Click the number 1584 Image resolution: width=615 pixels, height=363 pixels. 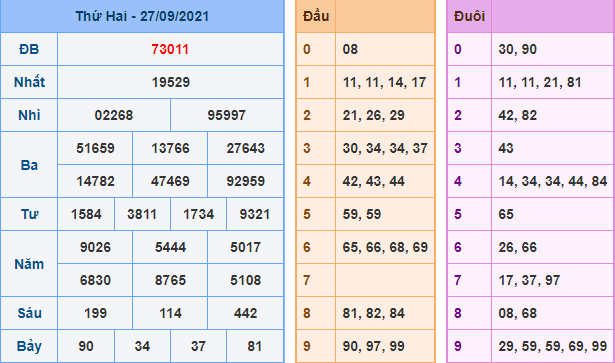86,214
